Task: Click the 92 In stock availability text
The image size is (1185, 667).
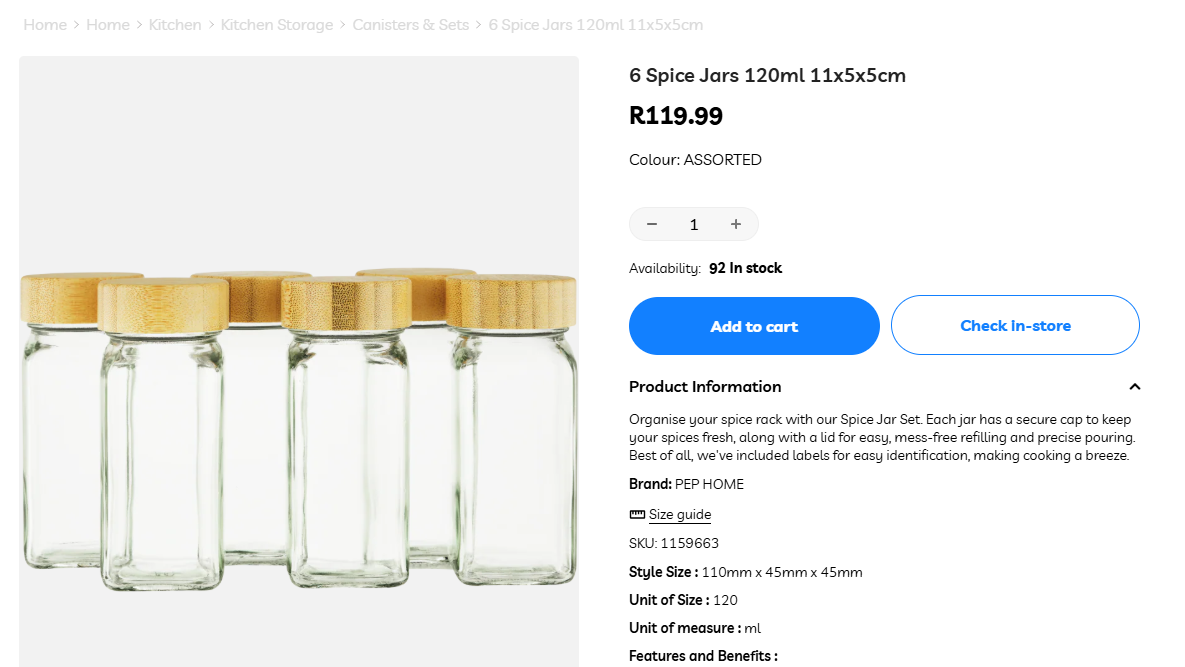Action: point(745,268)
